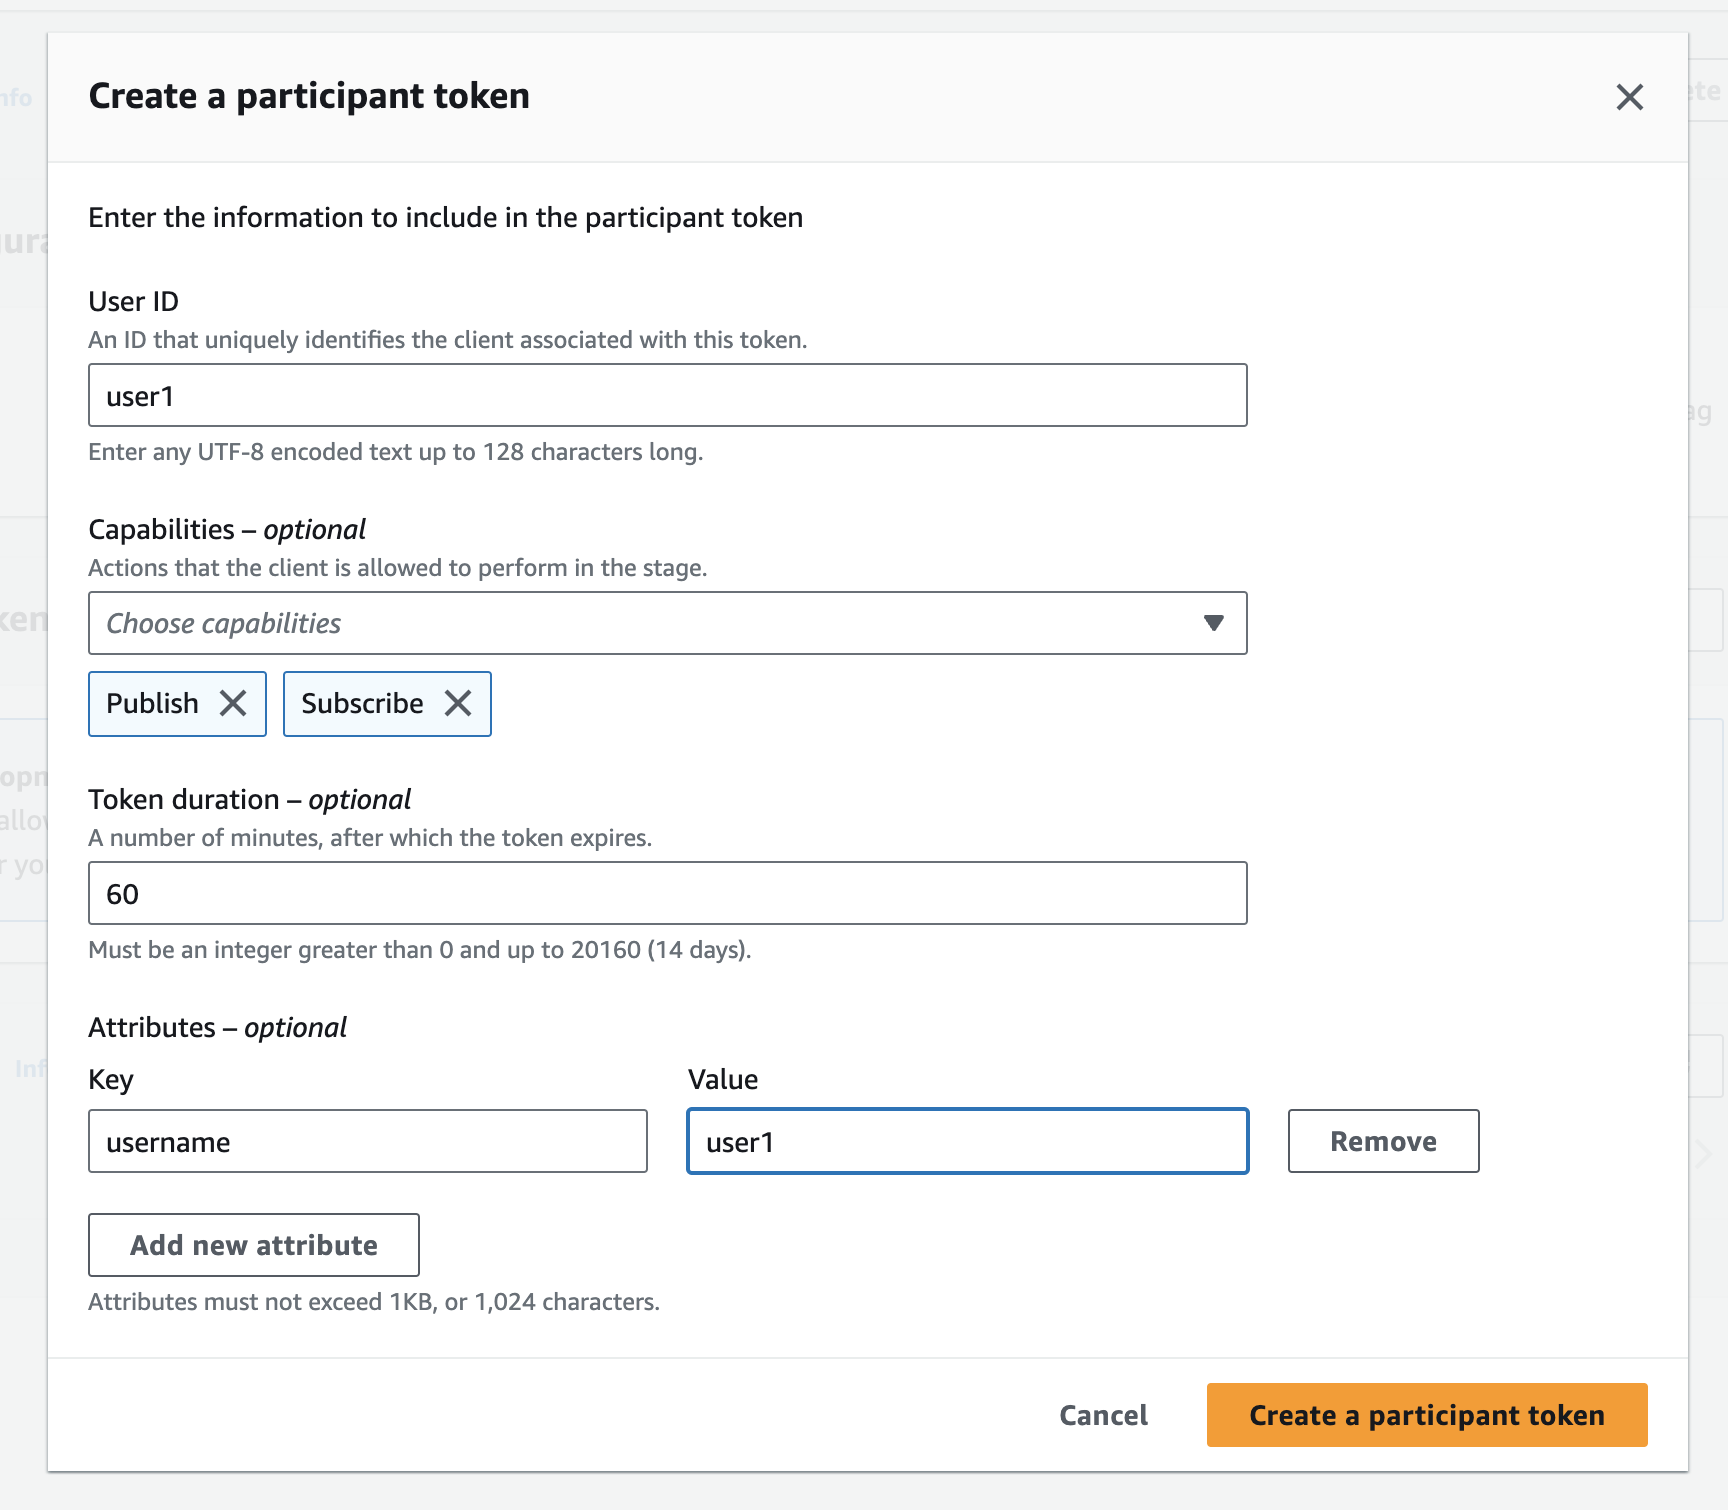1728x1510 pixels.
Task: Click the attribute Key field
Action: point(367,1141)
